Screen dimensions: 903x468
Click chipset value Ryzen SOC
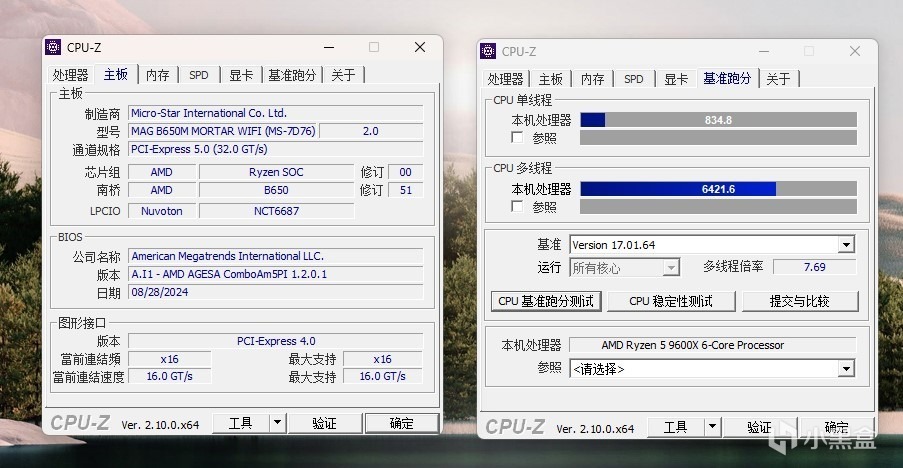tap(276, 172)
